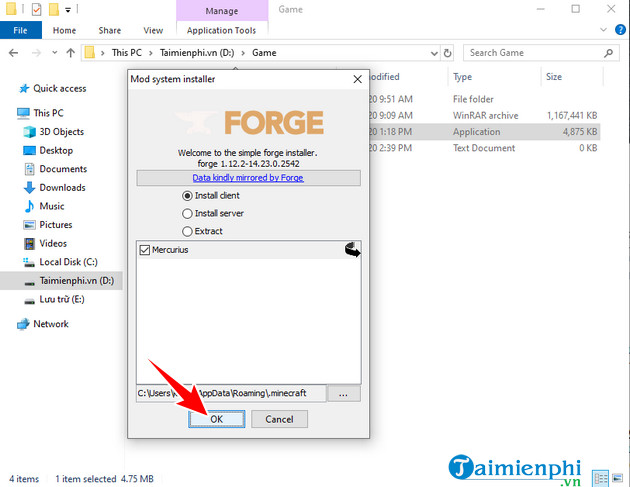Open Network in the navigation pane
This screenshot has width=630, height=487.
point(51,324)
